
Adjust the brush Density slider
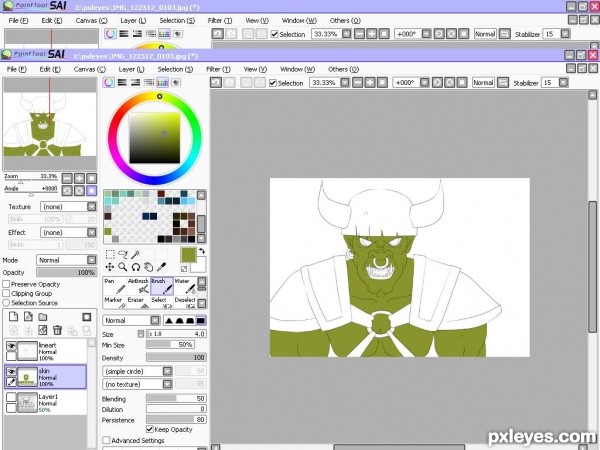(x=176, y=357)
